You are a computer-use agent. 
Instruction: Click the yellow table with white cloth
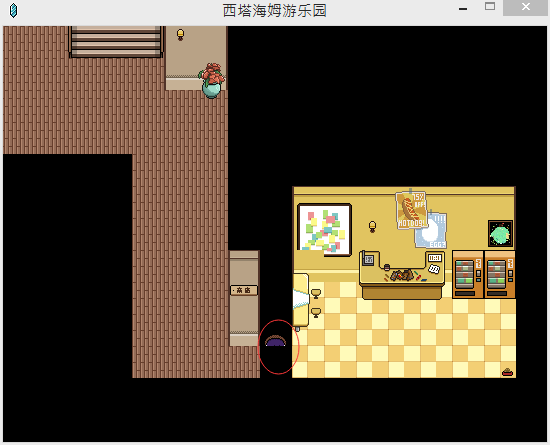tap(301, 300)
